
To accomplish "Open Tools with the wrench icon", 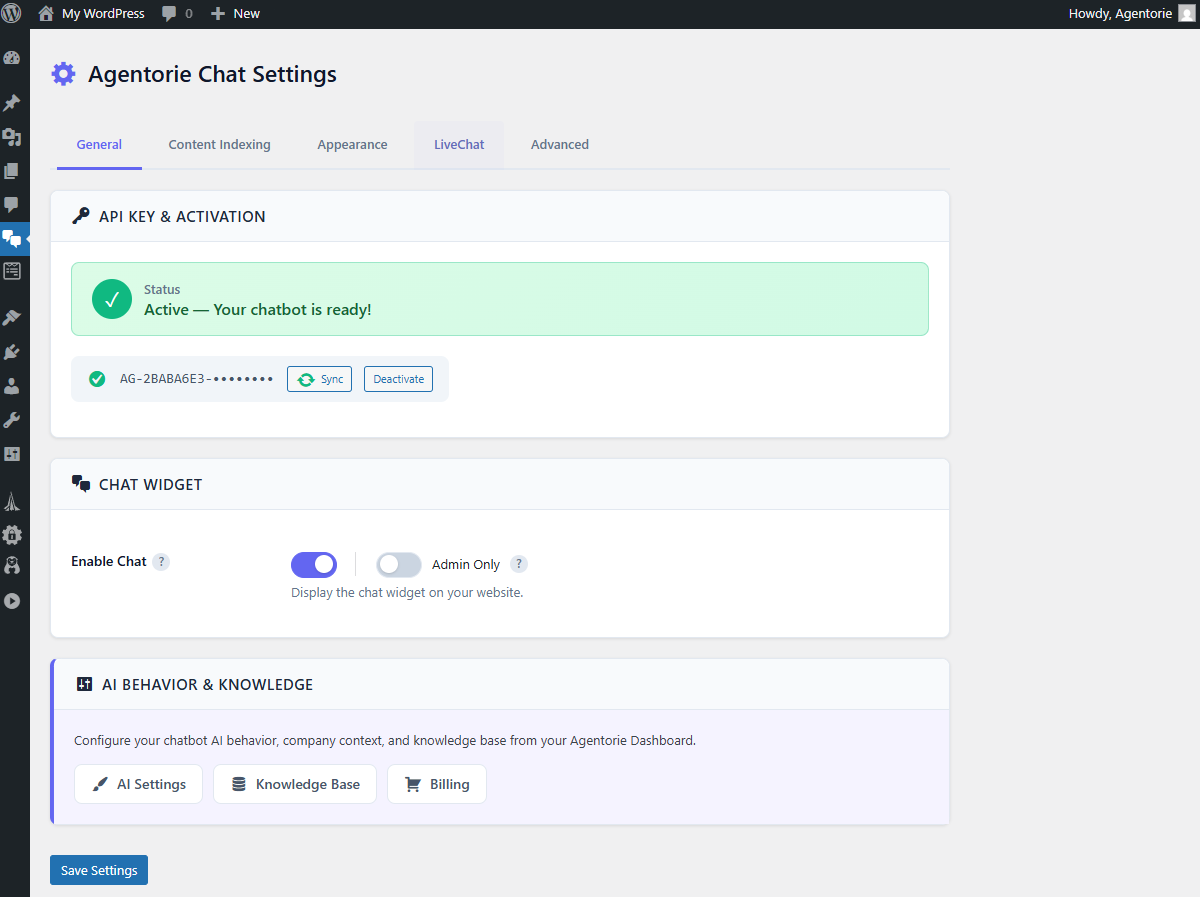I will coord(14,420).
